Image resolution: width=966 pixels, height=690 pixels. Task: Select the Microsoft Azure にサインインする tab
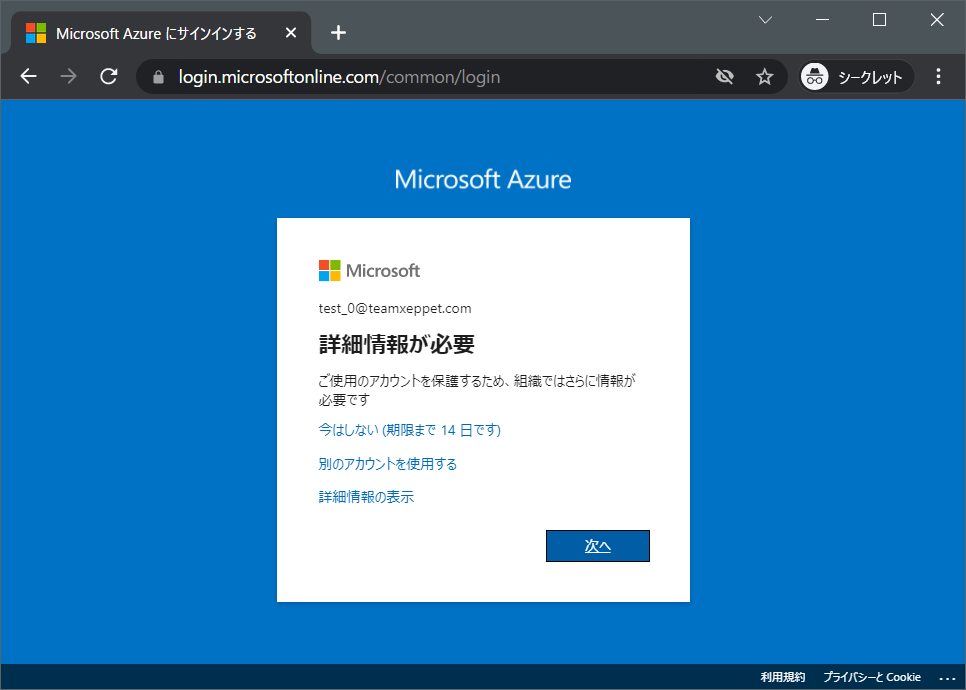coord(160,33)
